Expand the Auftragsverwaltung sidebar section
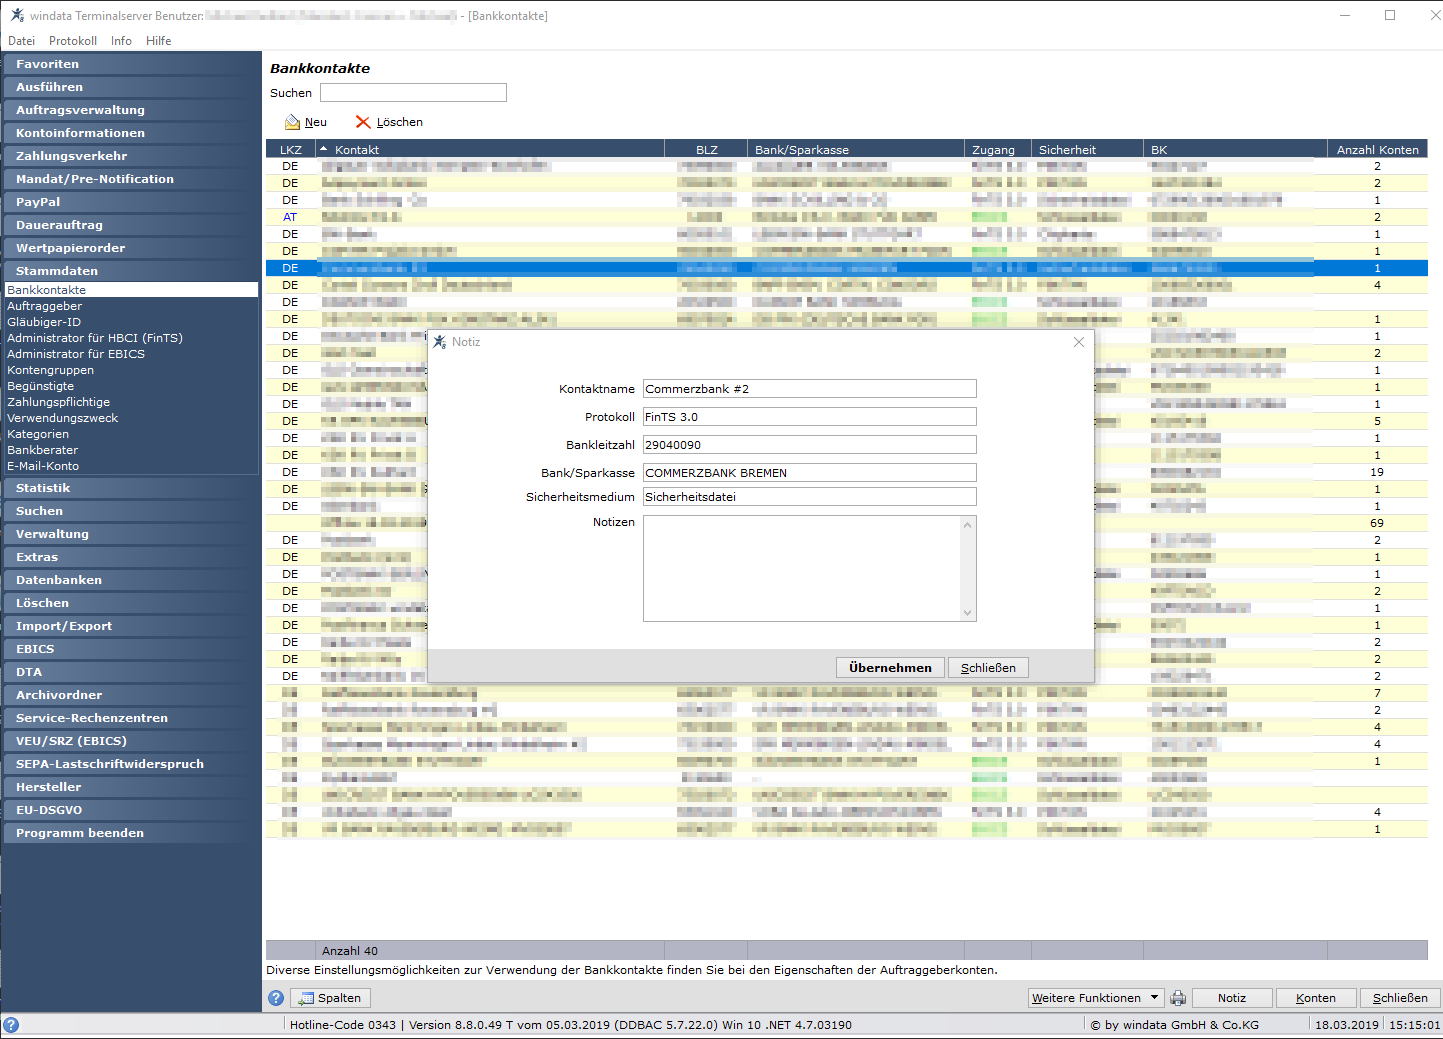 click(131, 110)
